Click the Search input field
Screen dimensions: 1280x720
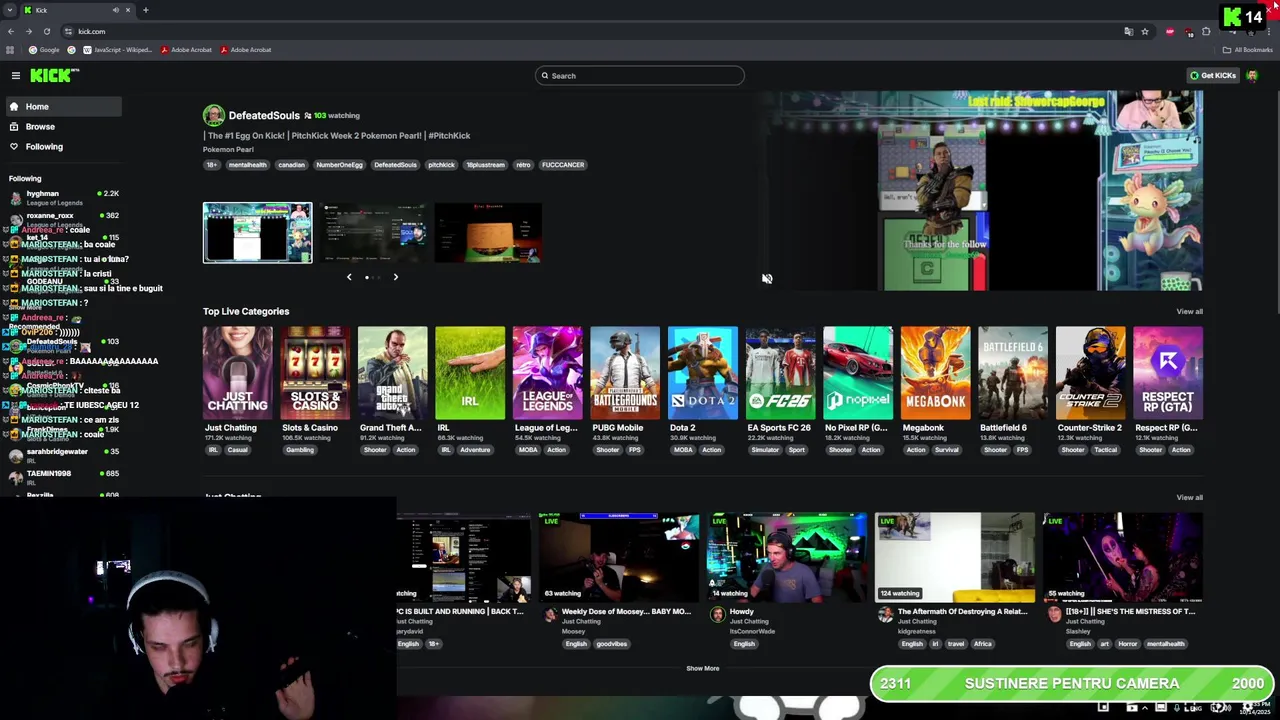(x=640, y=75)
